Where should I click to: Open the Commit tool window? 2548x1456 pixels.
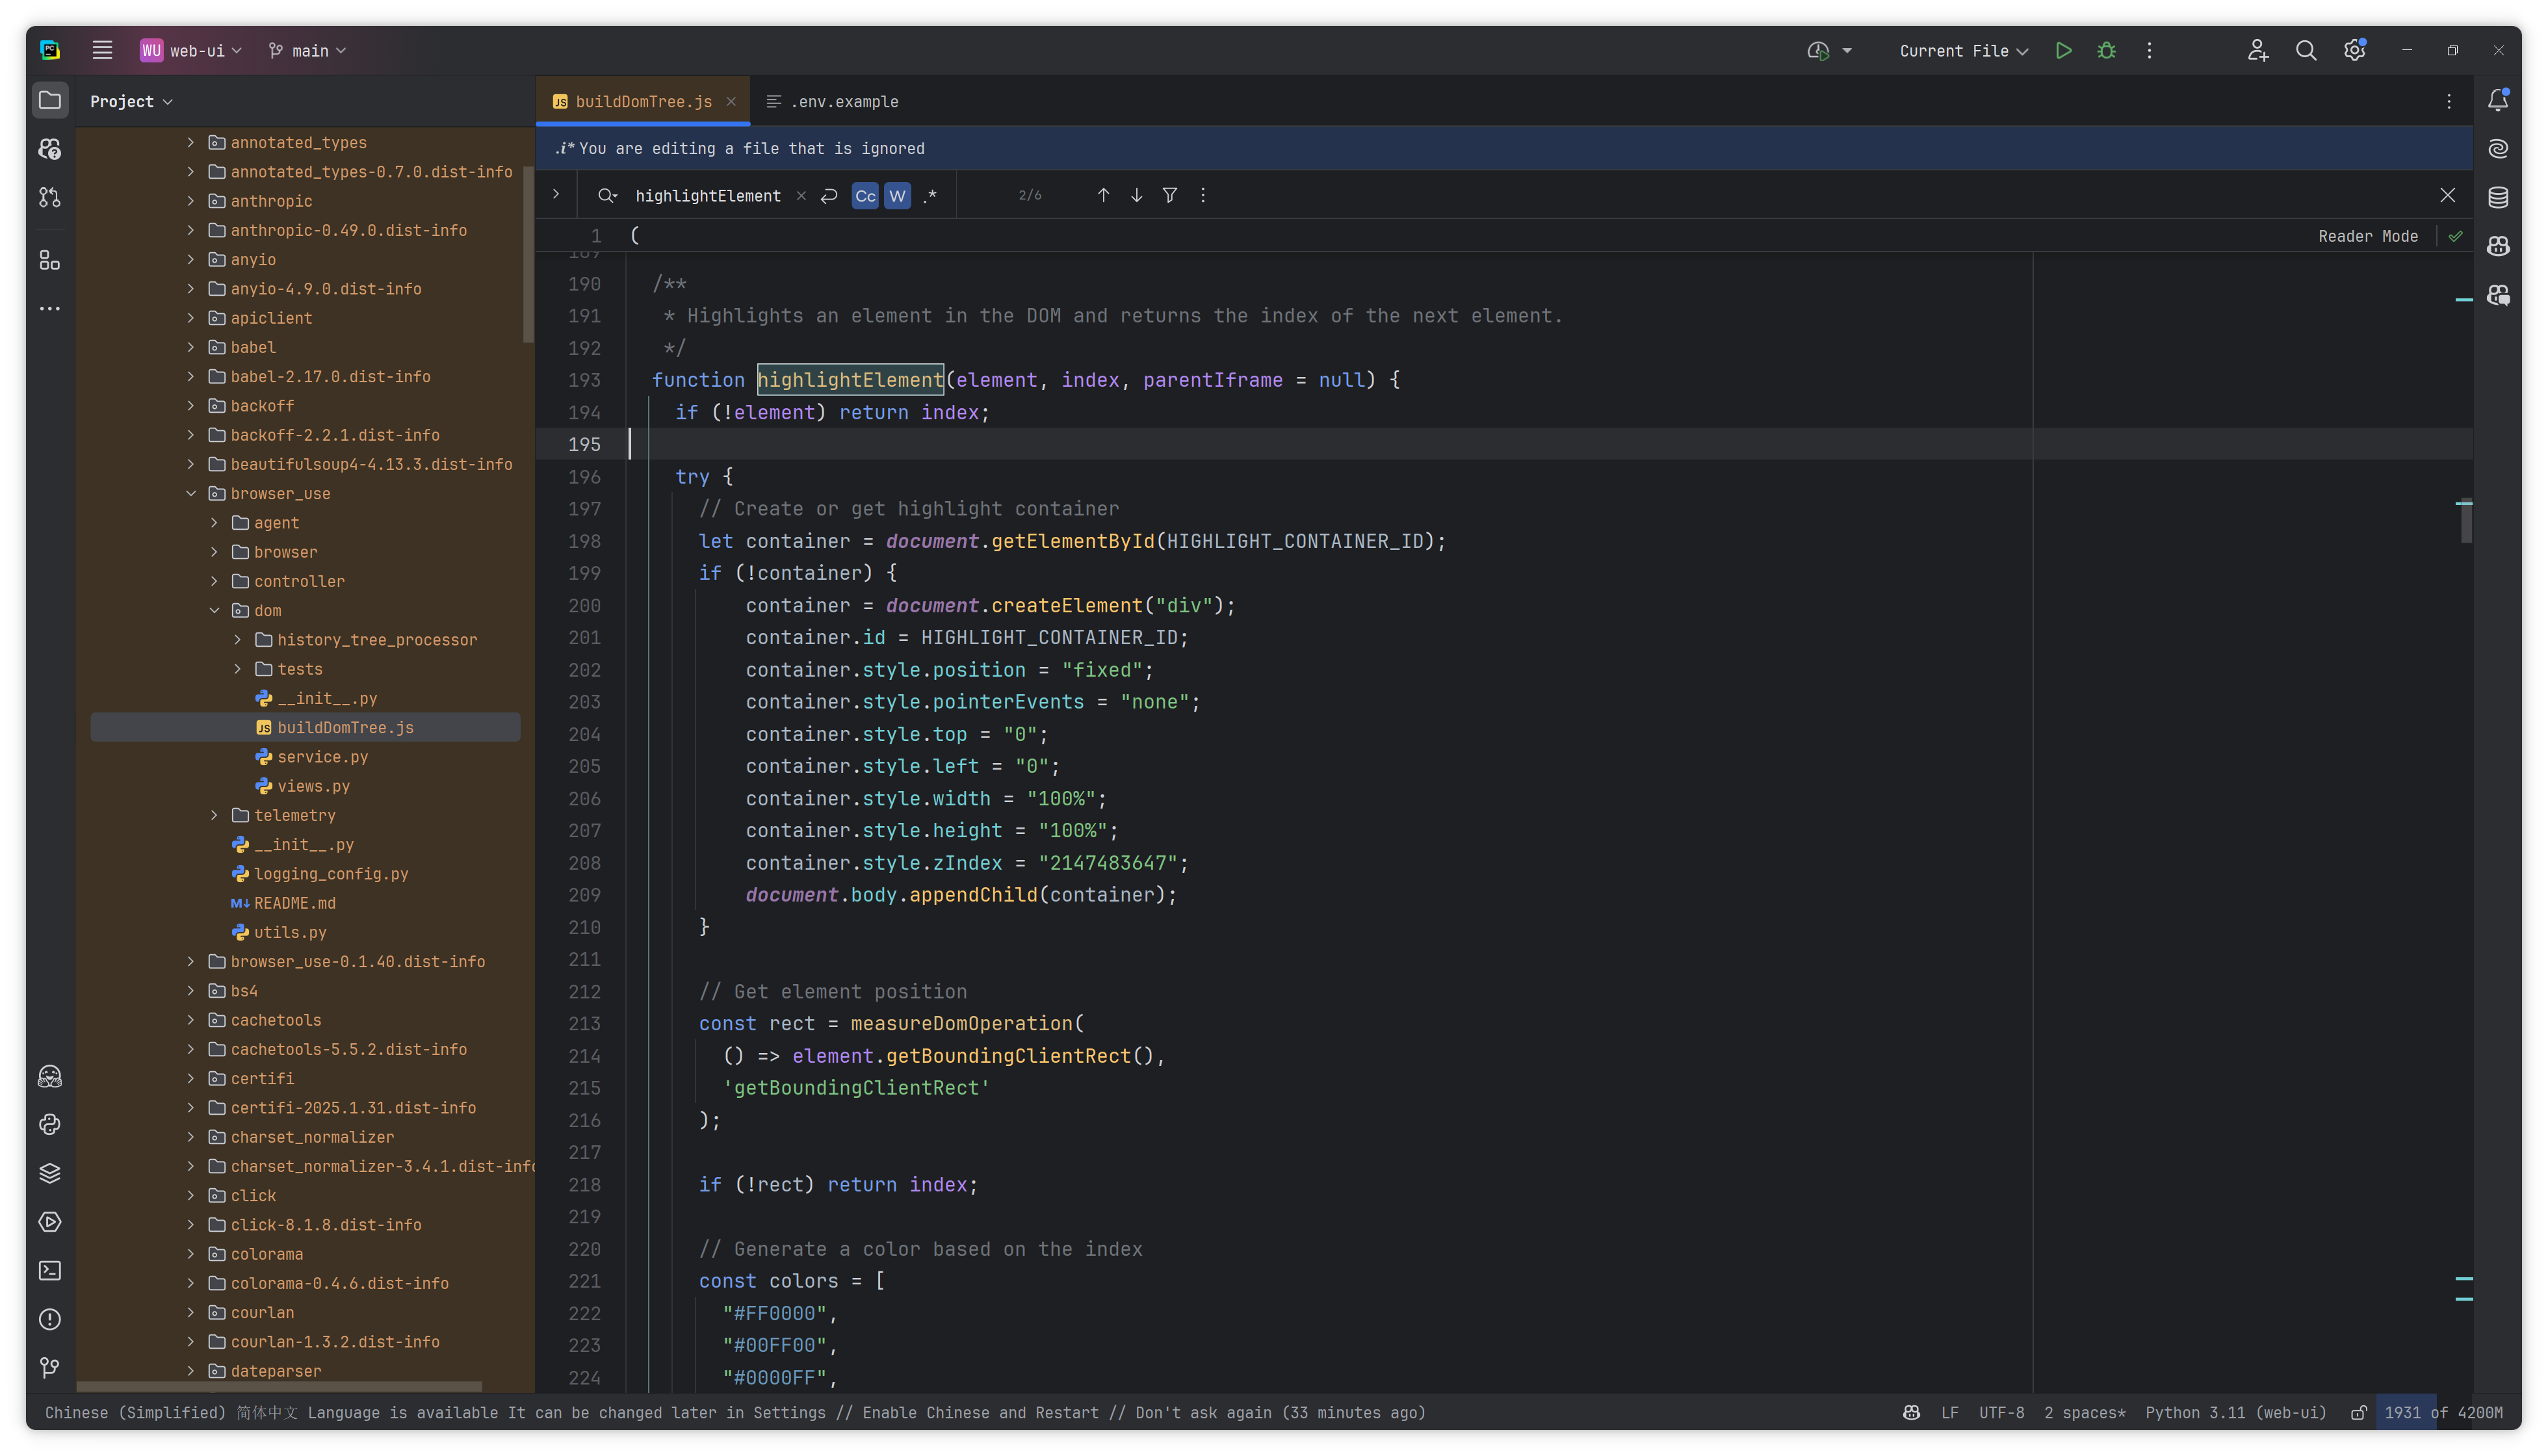(x=49, y=197)
